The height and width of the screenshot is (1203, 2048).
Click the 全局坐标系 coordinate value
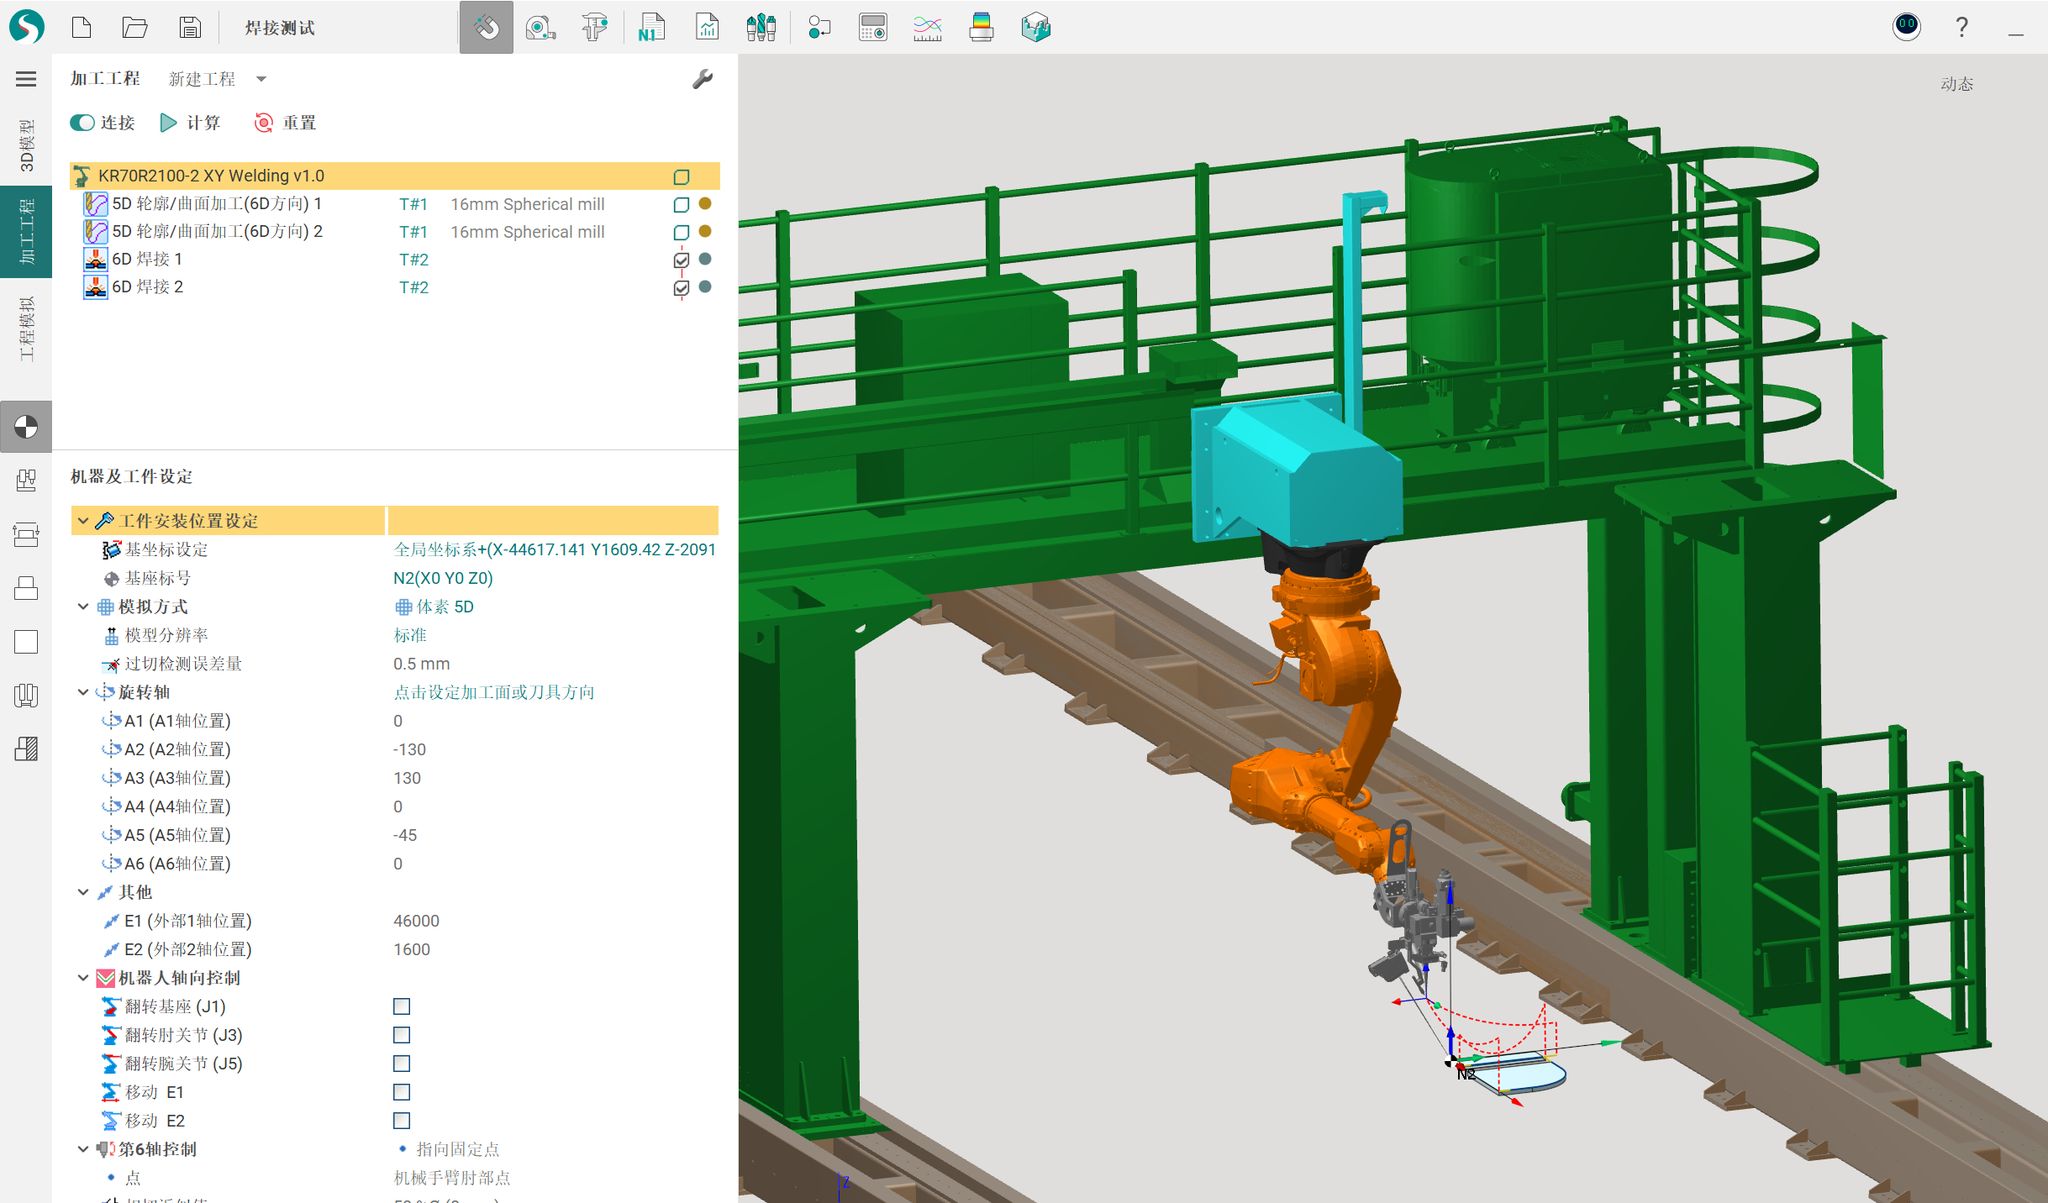(x=554, y=549)
